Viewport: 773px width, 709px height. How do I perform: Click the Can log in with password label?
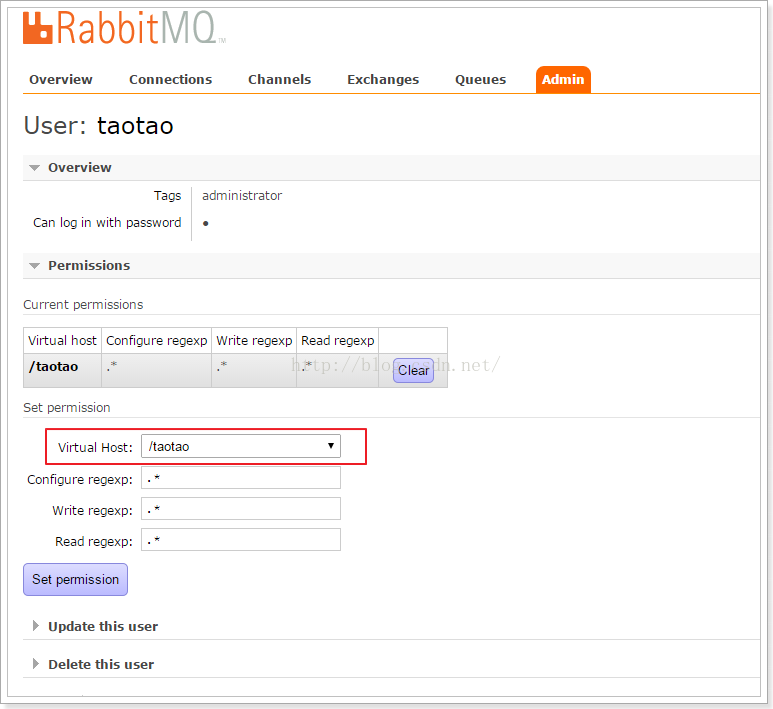point(107,223)
